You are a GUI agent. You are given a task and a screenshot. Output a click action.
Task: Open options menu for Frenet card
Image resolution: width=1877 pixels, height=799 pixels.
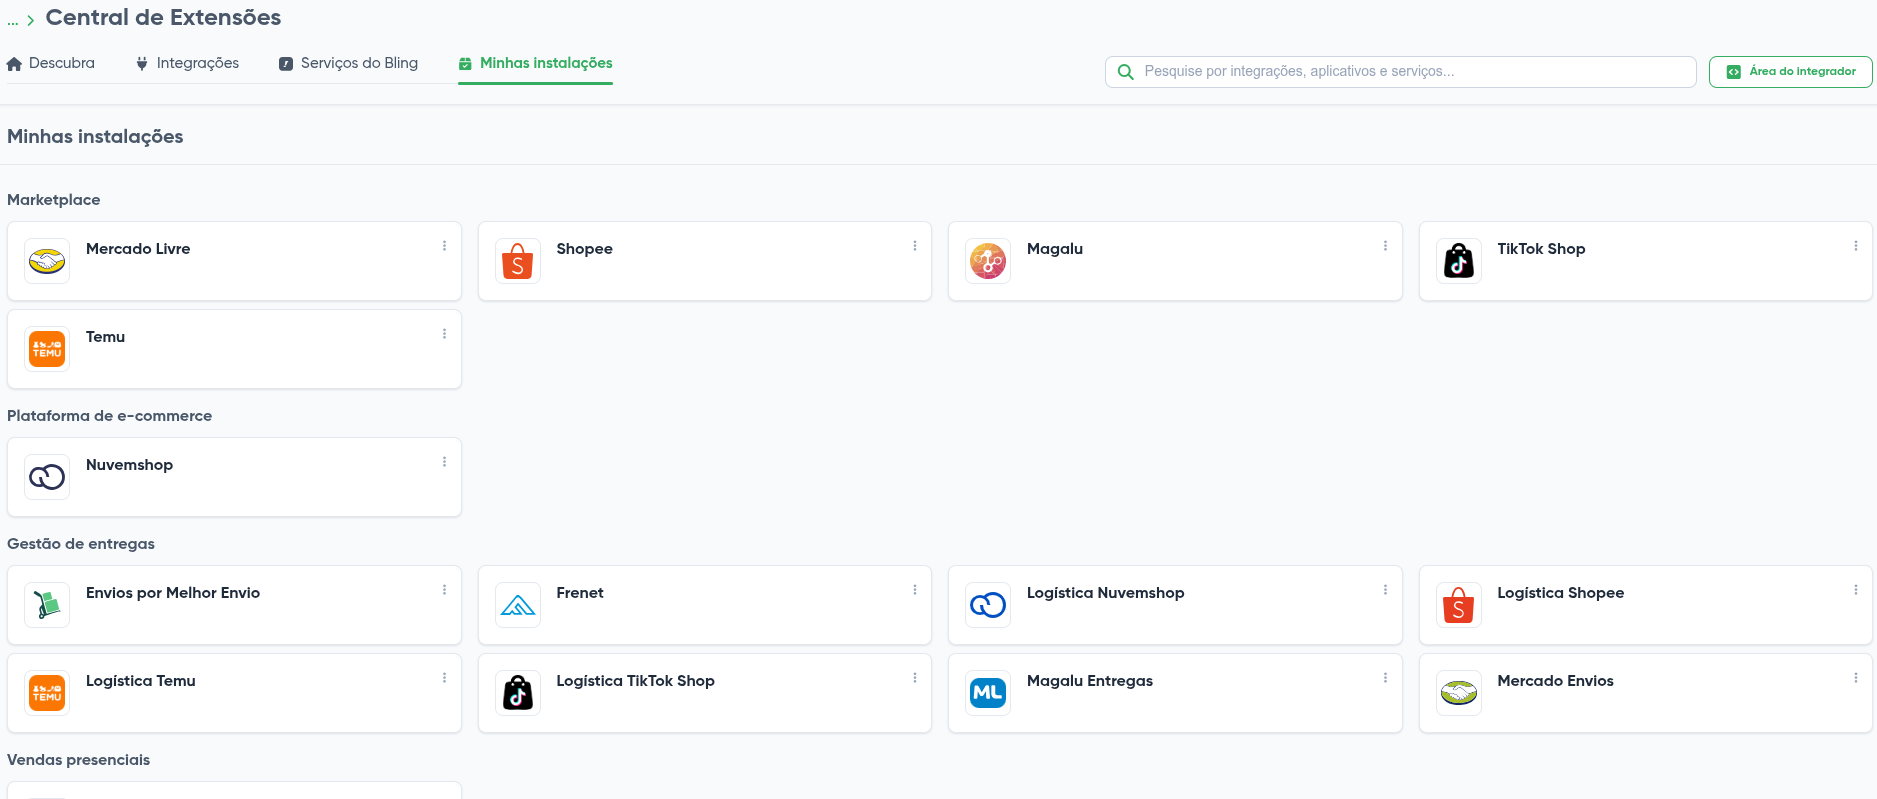915,590
